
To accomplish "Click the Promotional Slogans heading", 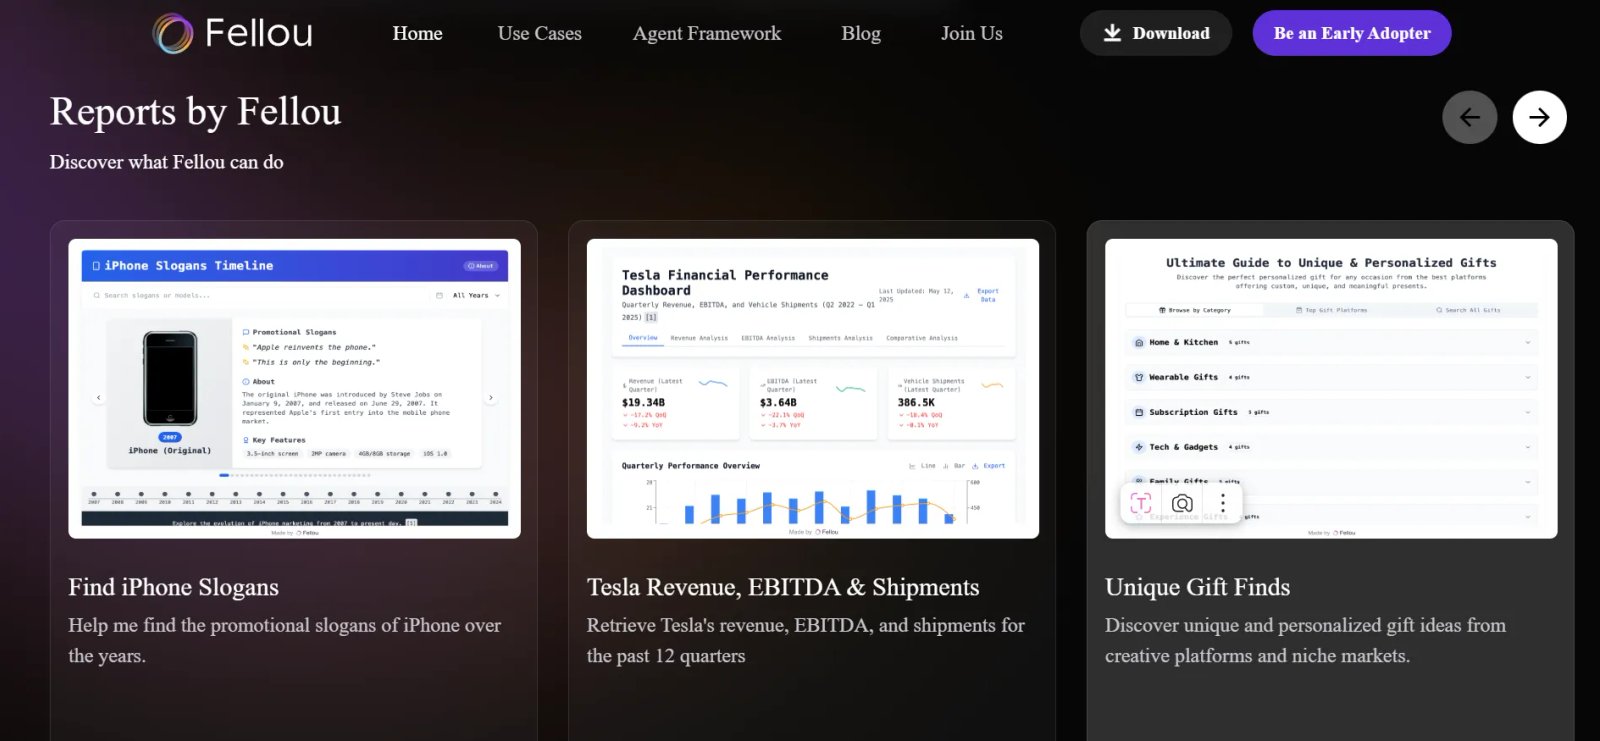I will (294, 332).
